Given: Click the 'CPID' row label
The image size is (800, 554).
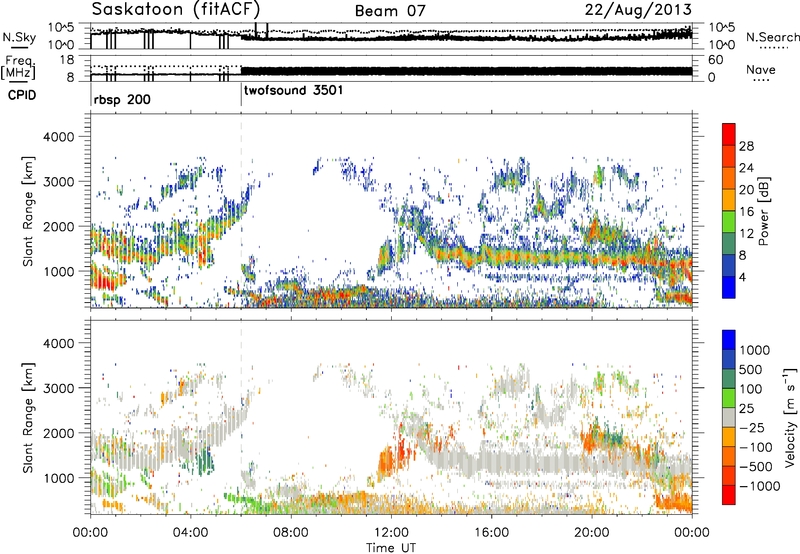Looking at the screenshot, I should click(x=22, y=95).
